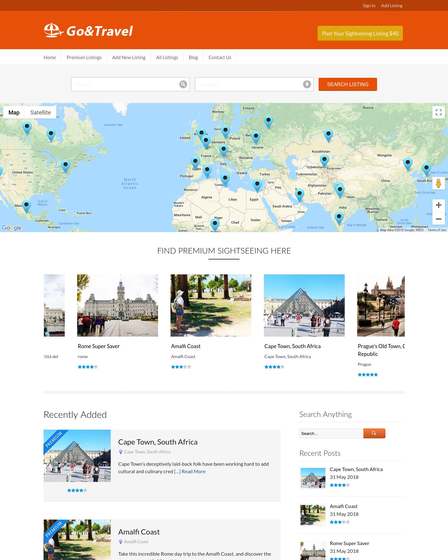Open Cape Town thumbnail in Recent Posts
This screenshot has width=448, height=560.
click(x=313, y=478)
